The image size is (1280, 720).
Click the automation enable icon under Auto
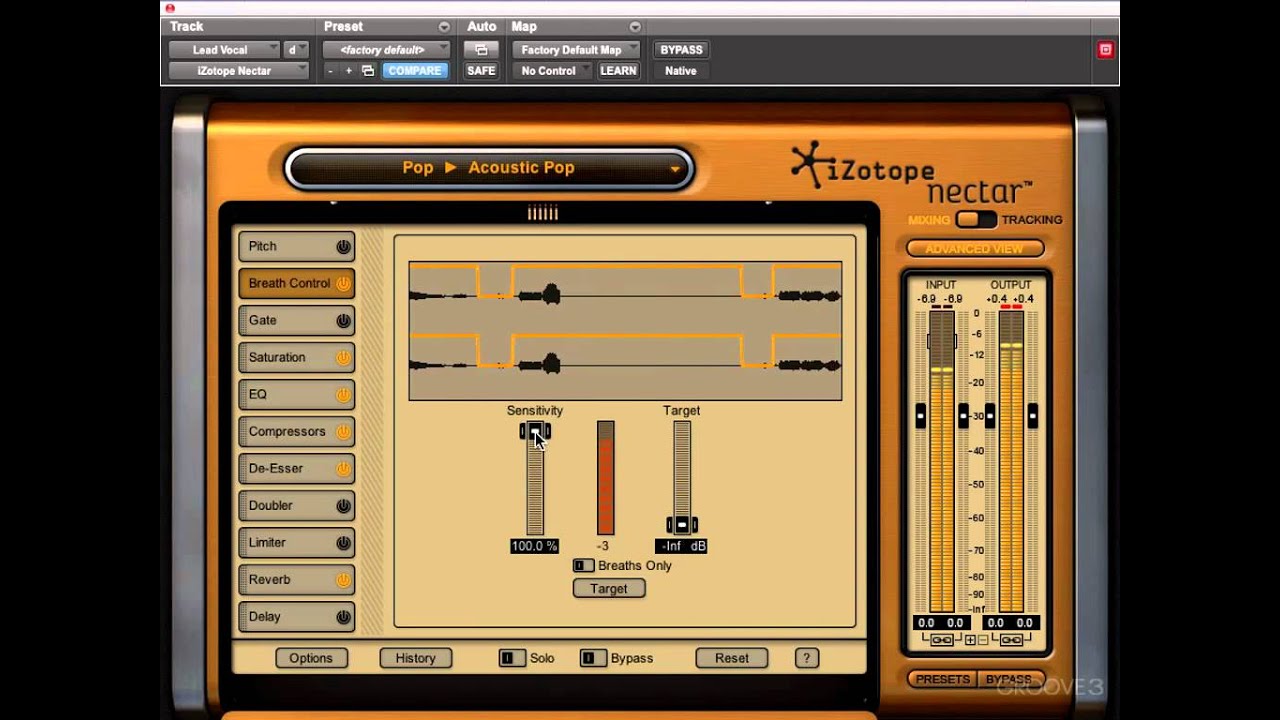[x=481, y=49]
